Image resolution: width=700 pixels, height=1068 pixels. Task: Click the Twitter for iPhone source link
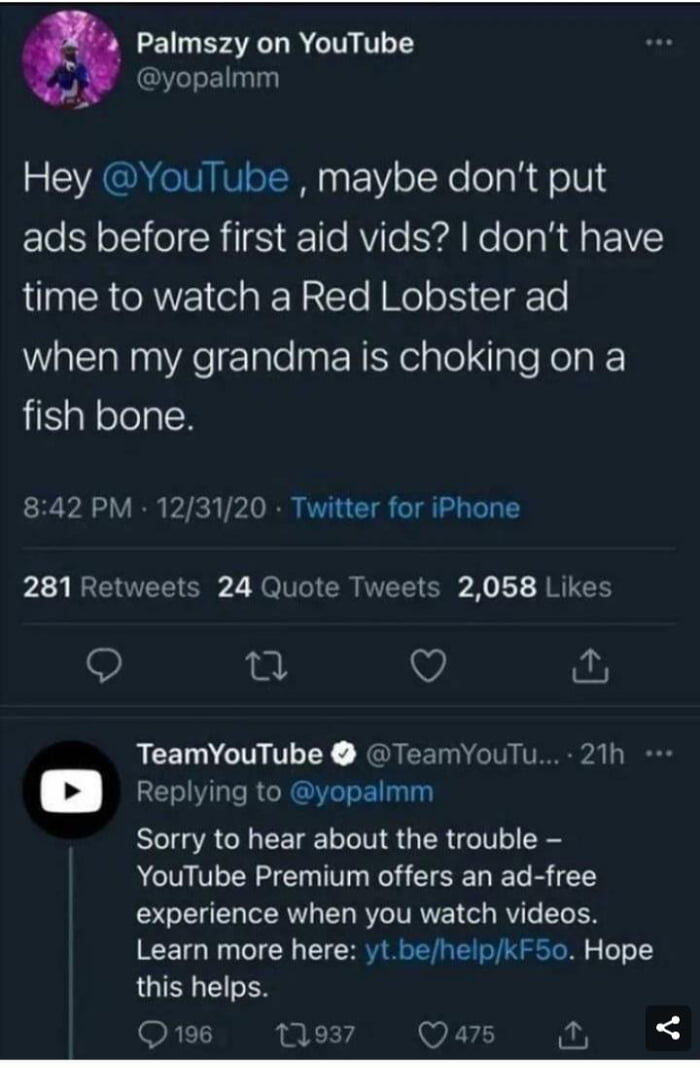[421, 509]
